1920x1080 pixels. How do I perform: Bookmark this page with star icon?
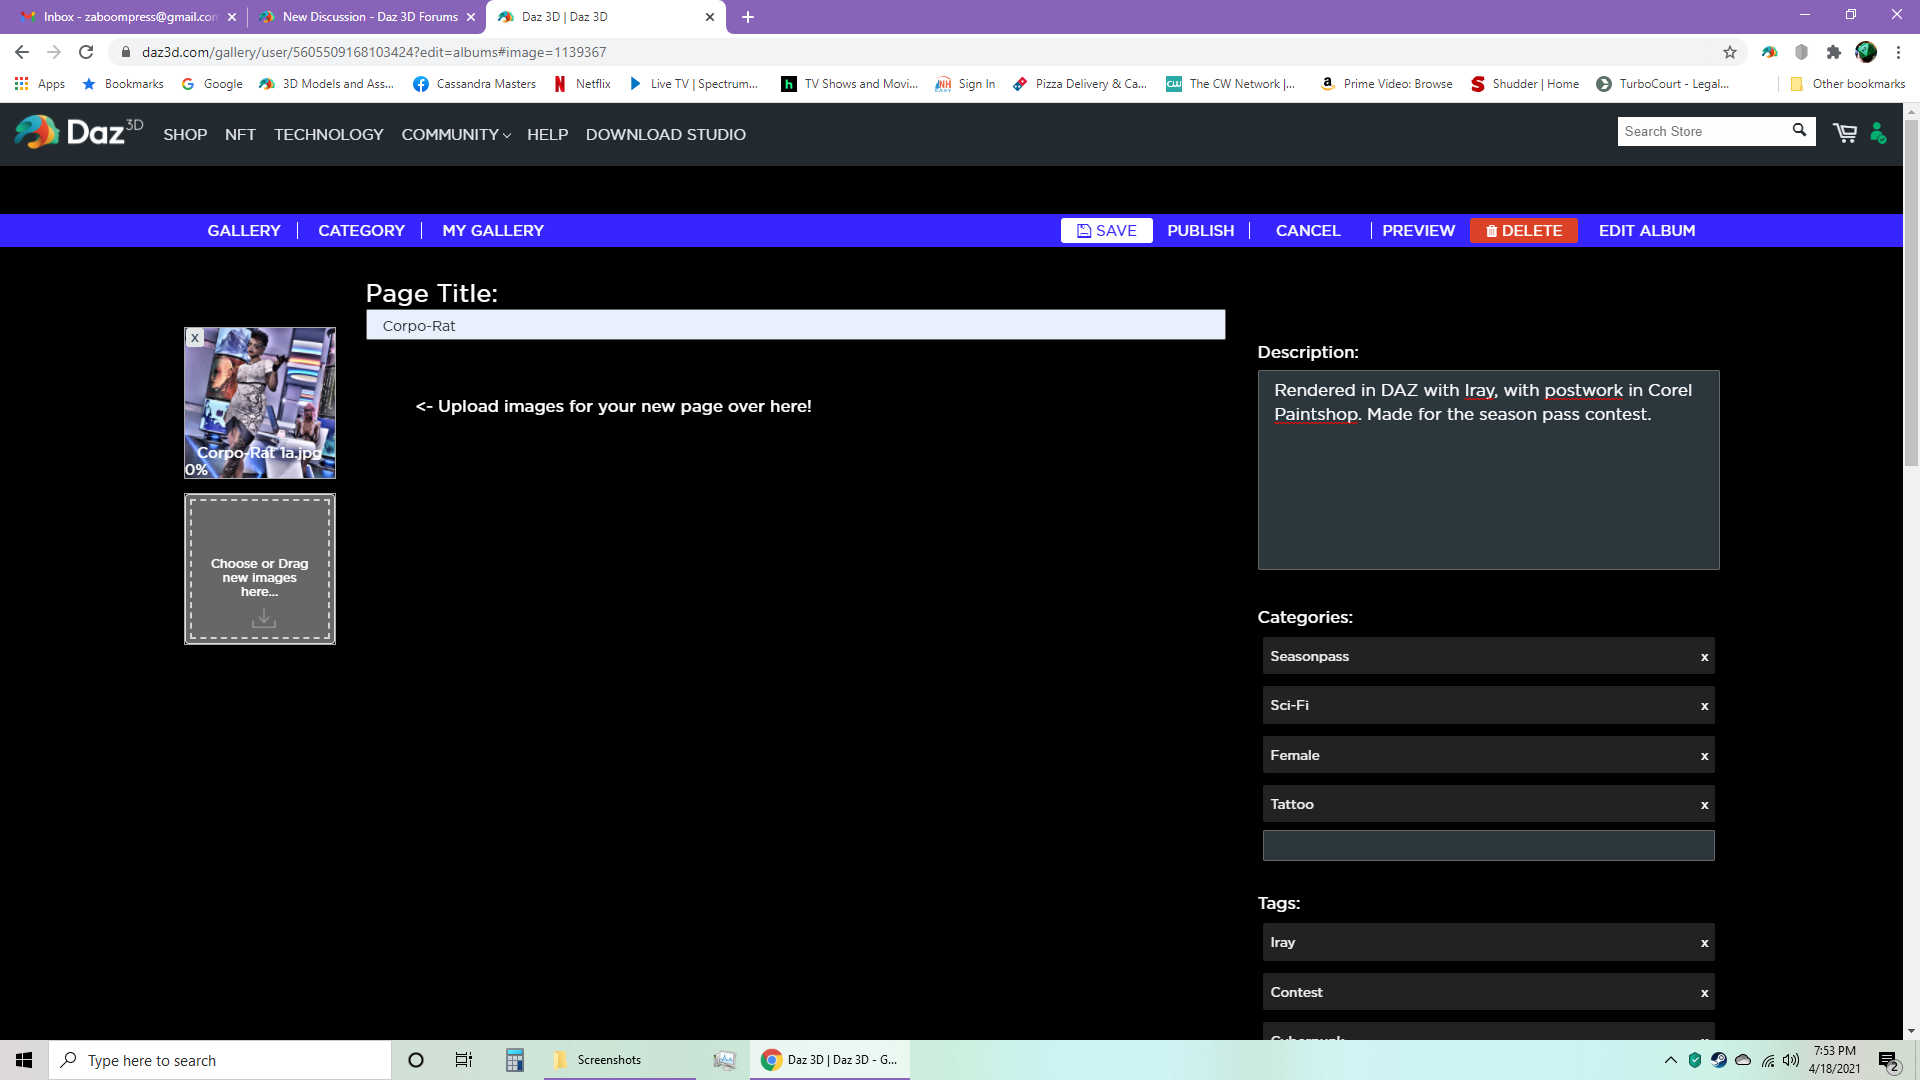(x=1729, y=52)
